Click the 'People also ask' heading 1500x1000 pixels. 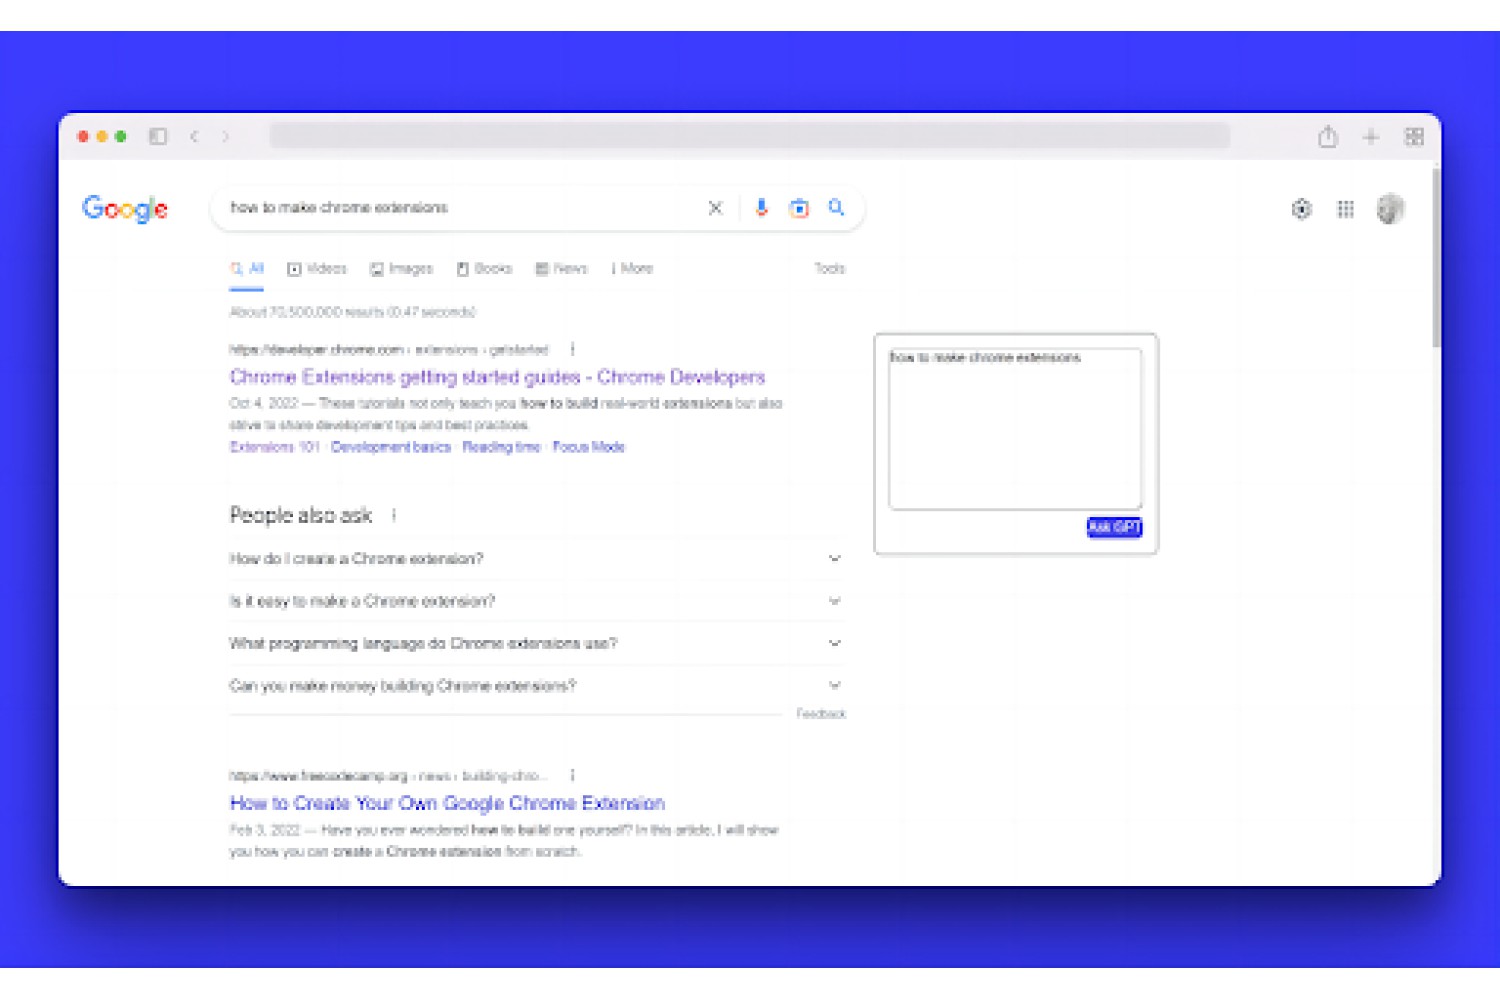[x=300, y=515]
